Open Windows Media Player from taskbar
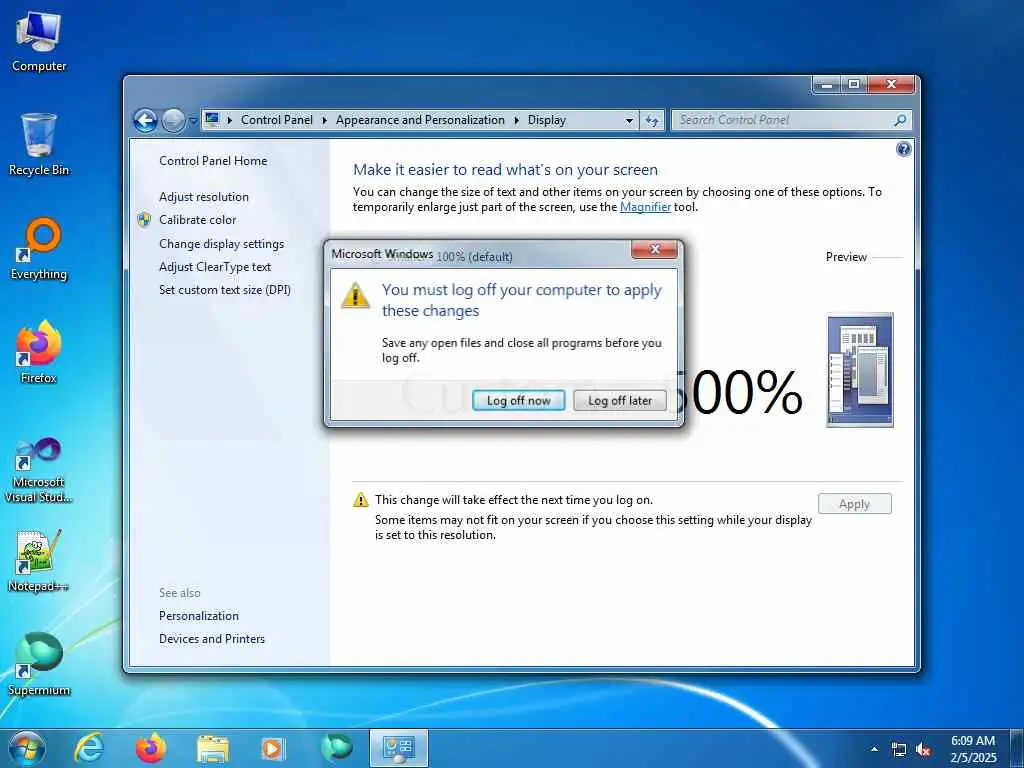This screenshot has height=768, width=1024. click(x=272, y=748)
